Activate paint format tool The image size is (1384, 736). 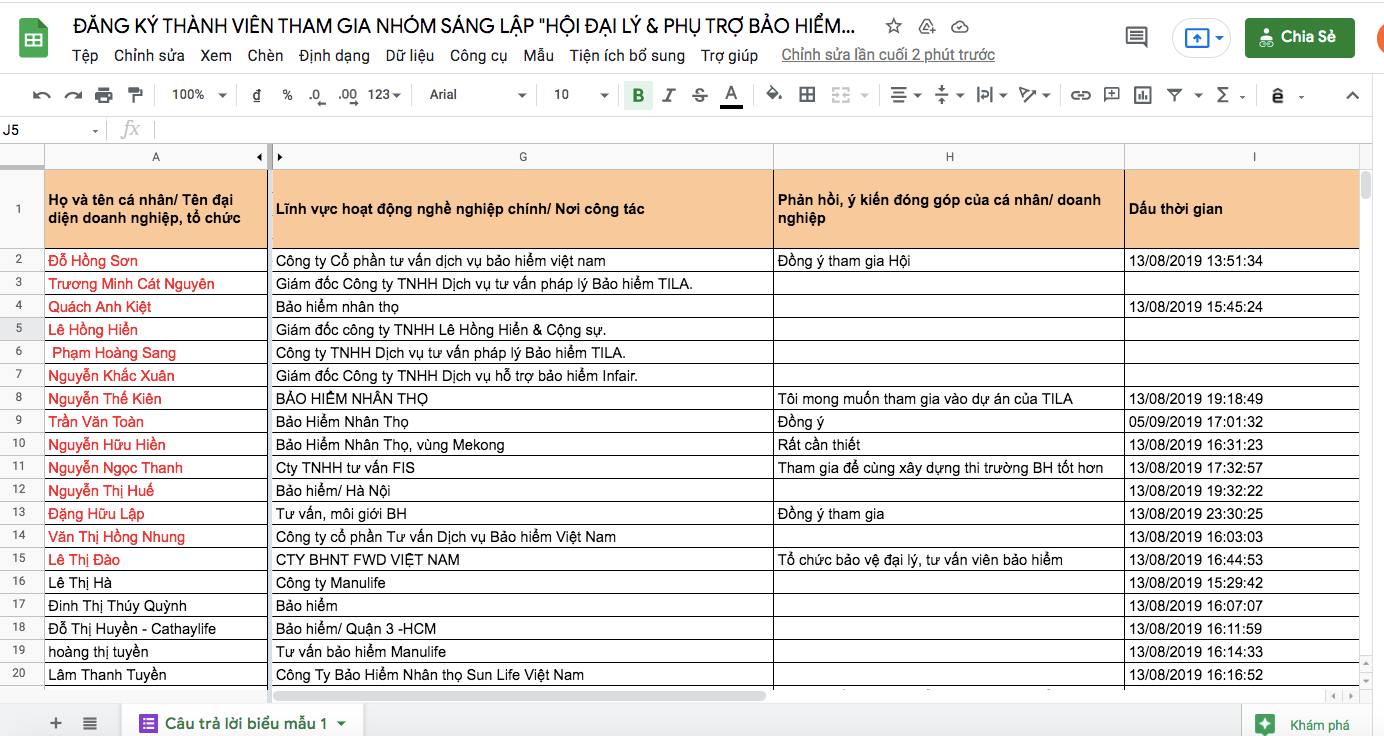(x=135, y=95)
